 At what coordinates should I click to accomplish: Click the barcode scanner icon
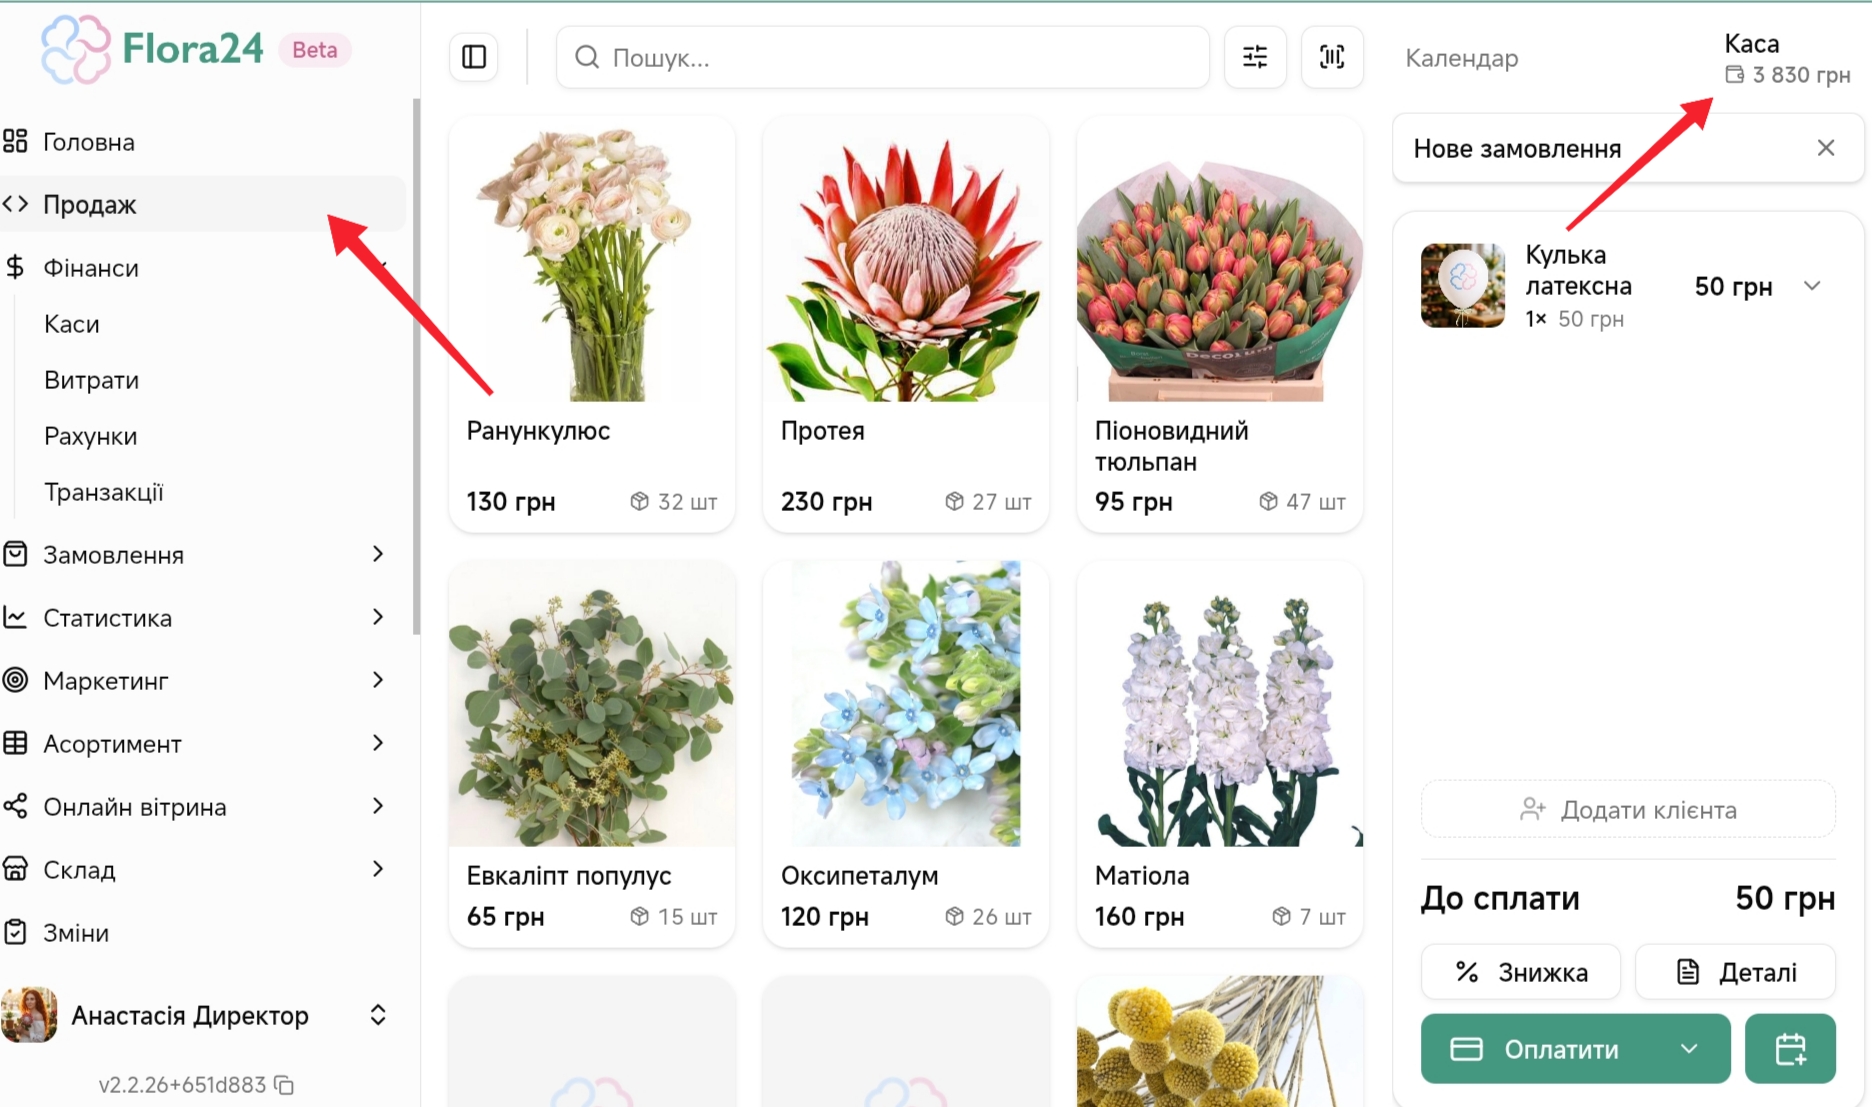click(x=1331, y=57)
